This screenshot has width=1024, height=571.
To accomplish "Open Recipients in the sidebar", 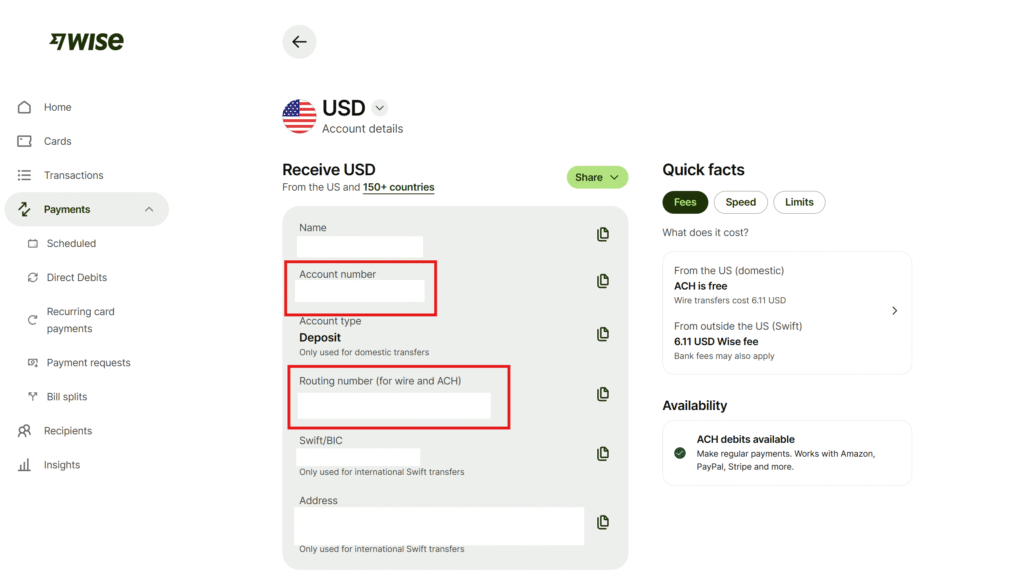I will click(x=67, y=431).
